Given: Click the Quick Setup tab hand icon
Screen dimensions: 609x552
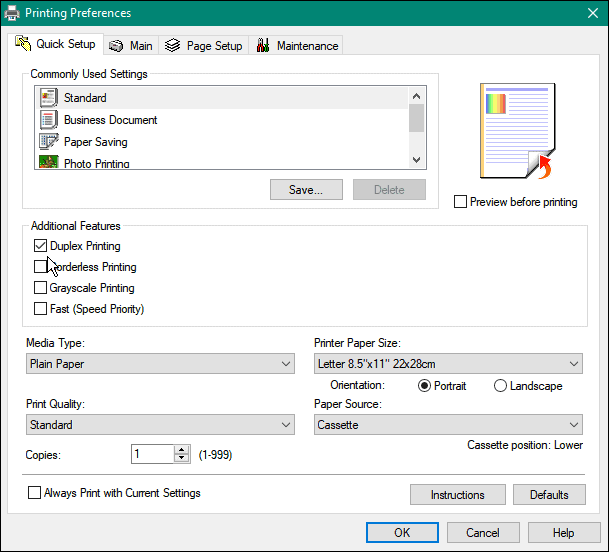Looking at the screenshot, I should click(23, 43).
